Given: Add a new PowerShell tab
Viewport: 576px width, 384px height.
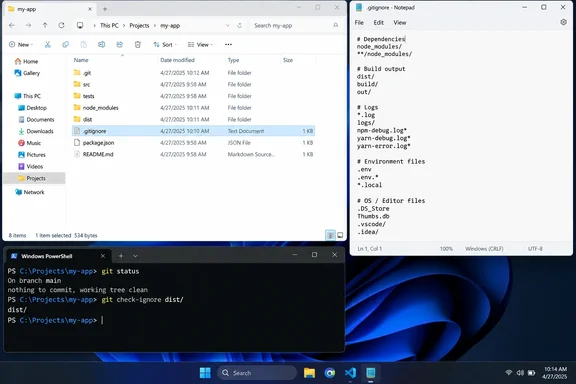Looking at the screenshot, I should point(121,256).
